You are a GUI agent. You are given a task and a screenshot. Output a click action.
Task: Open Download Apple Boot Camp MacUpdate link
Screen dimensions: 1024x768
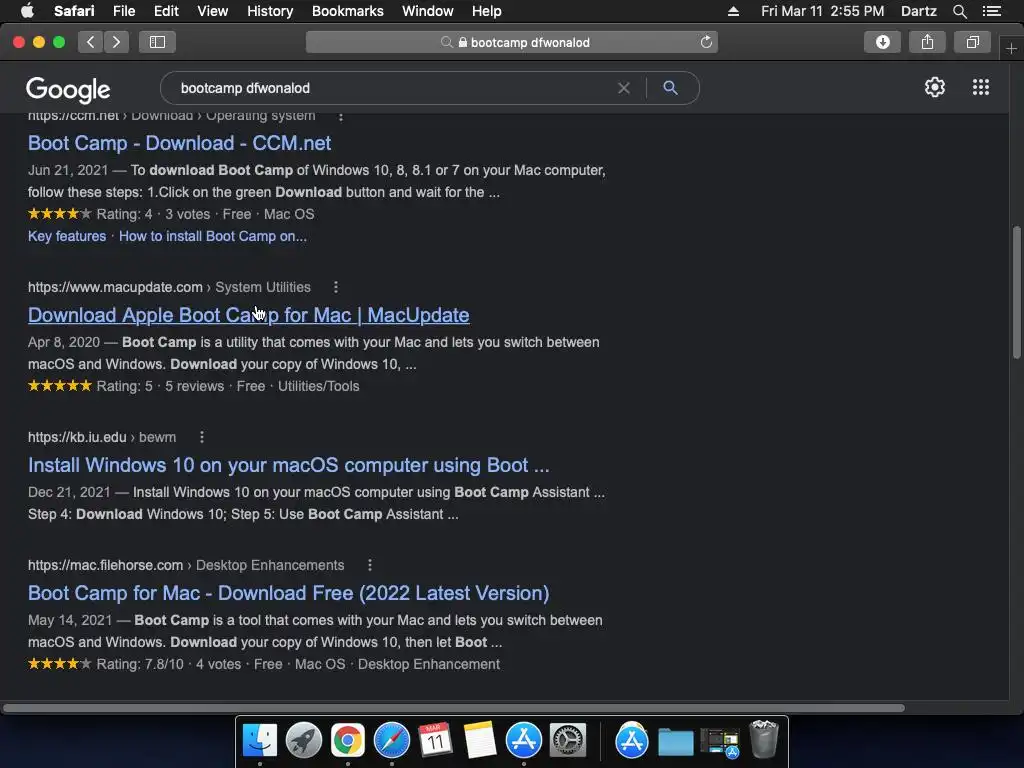tap(248, 315)
